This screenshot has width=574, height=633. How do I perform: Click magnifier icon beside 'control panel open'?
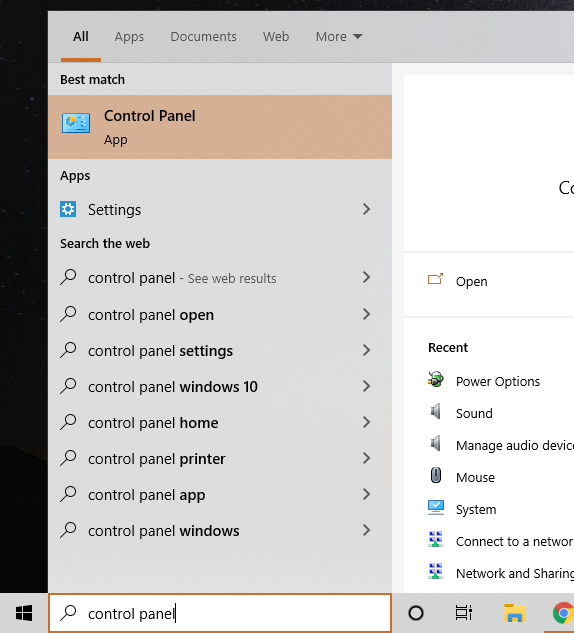[x=68, y=314]
